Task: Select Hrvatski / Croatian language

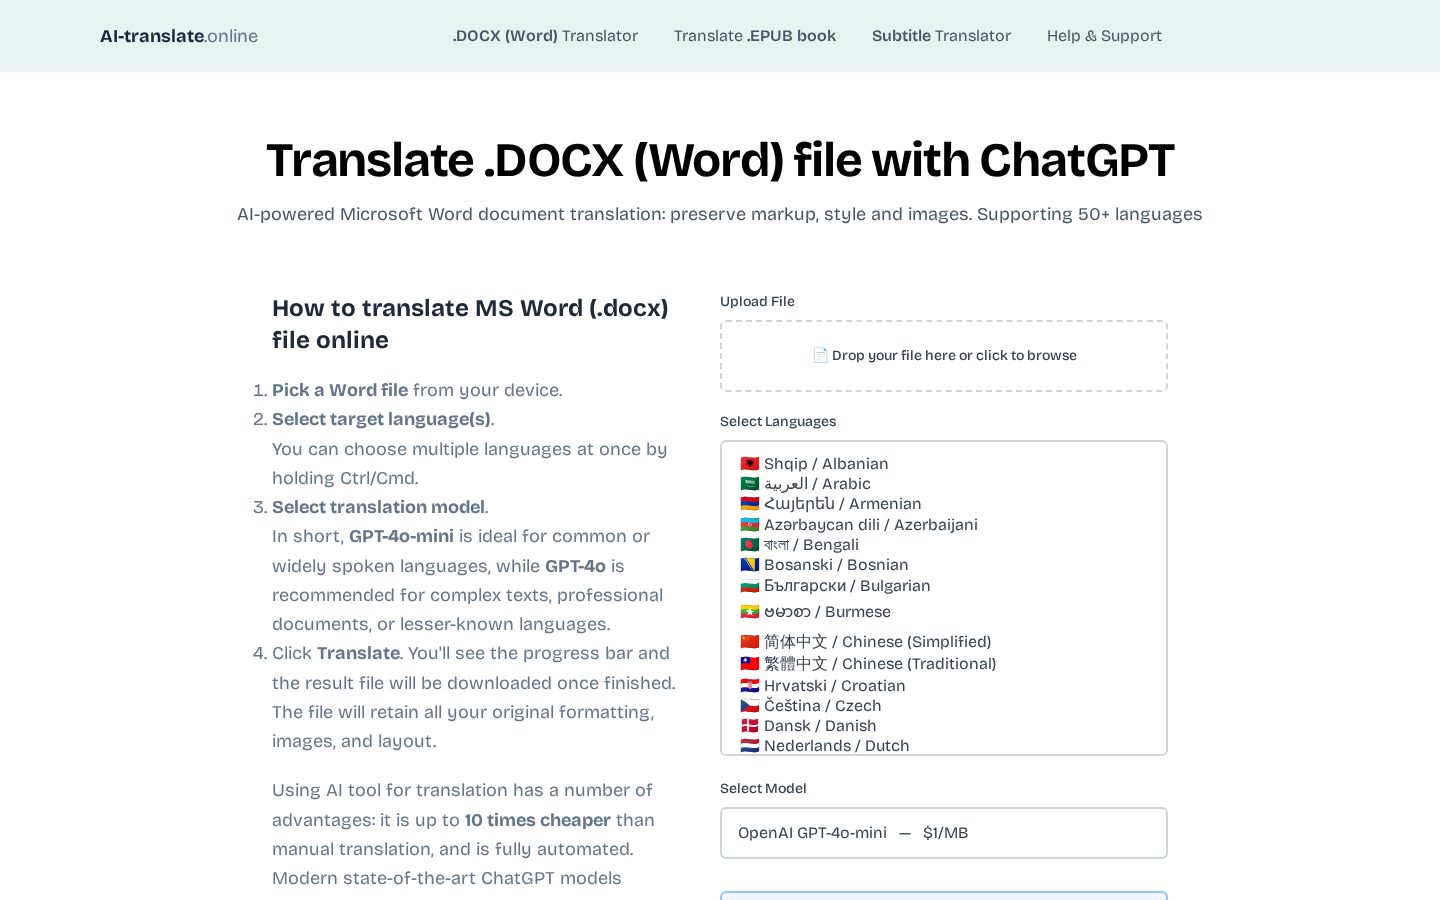Action: [x=944, y=686]
